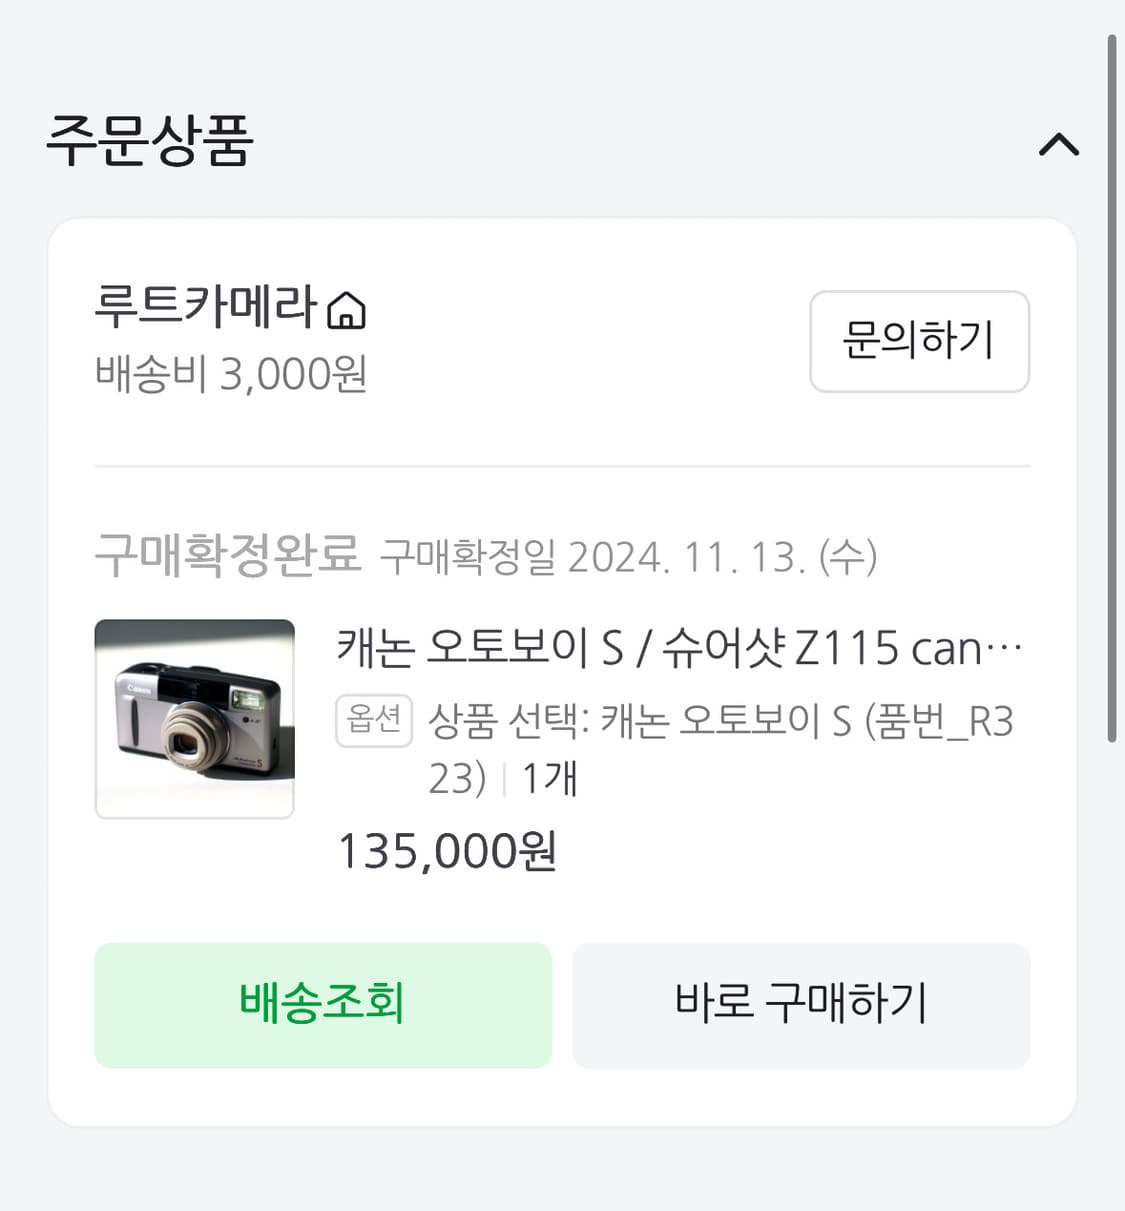Open the Canon camera product thumbnail
Viewport: 1125px width, 1211px height.
click(x=194, y=718)
